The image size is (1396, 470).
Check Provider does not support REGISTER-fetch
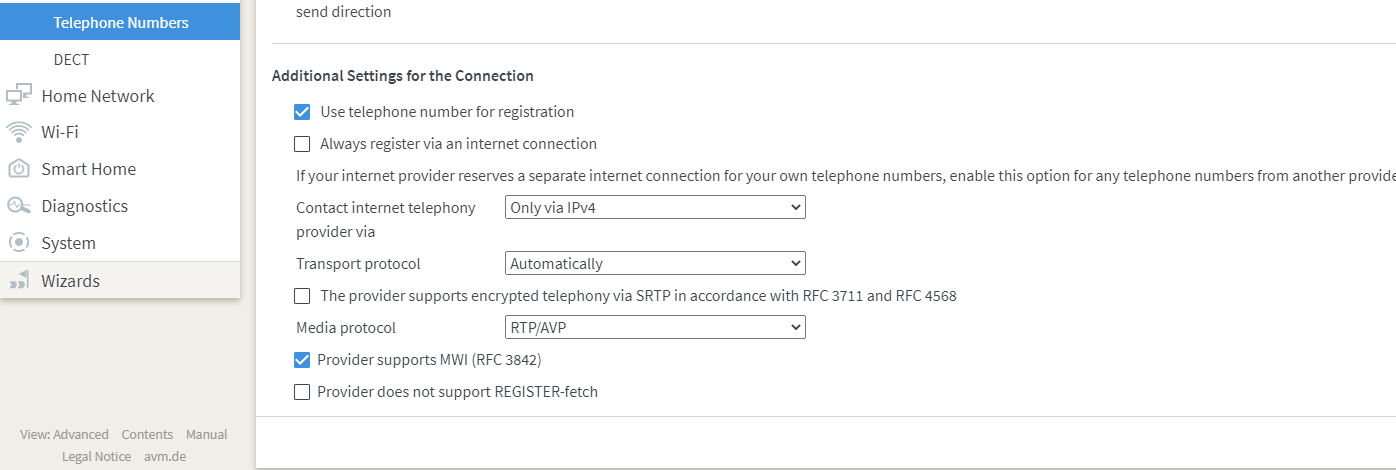click(x=302, y=392)
